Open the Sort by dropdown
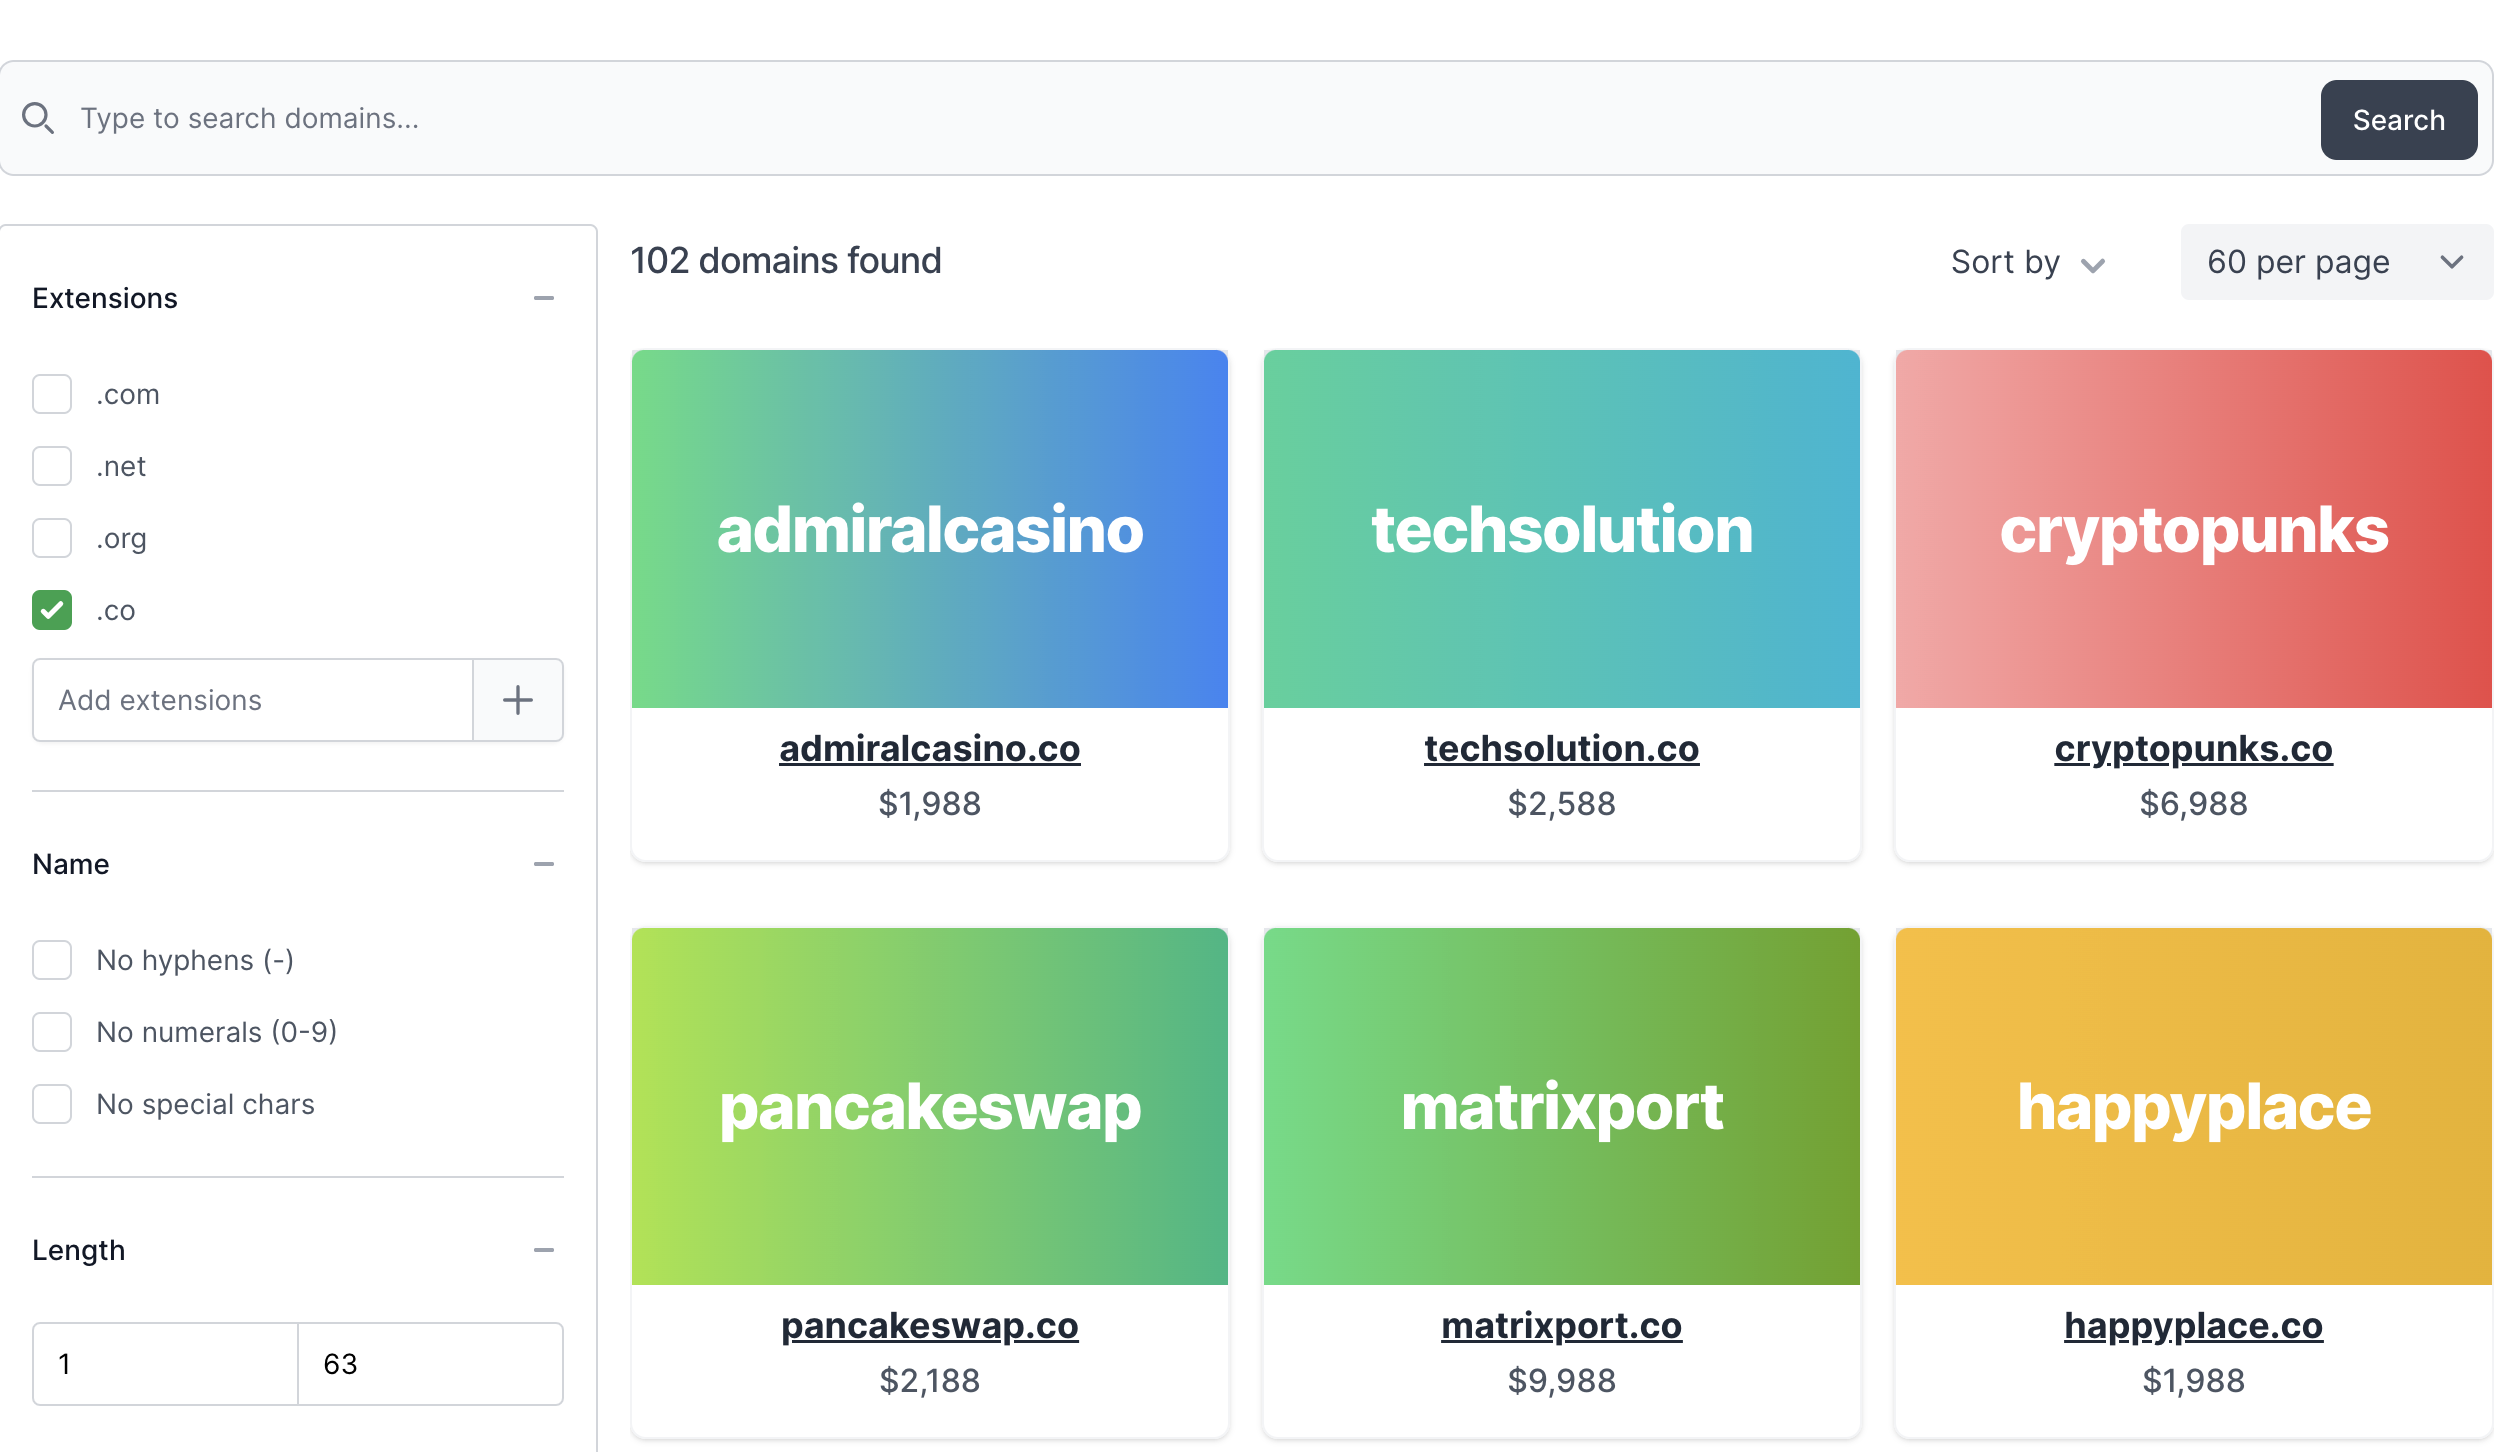Screen dimensions: 2516x1452 (x=2029, y=262)
